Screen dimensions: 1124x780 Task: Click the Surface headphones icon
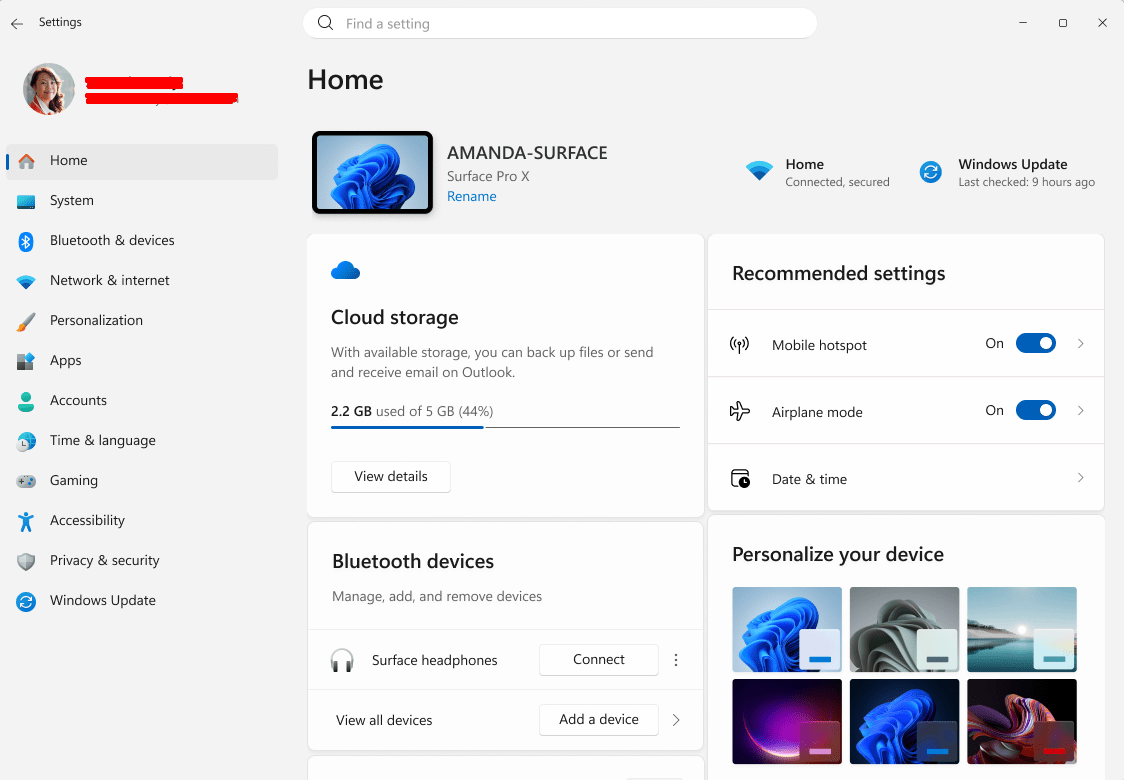tap(342, 660)
